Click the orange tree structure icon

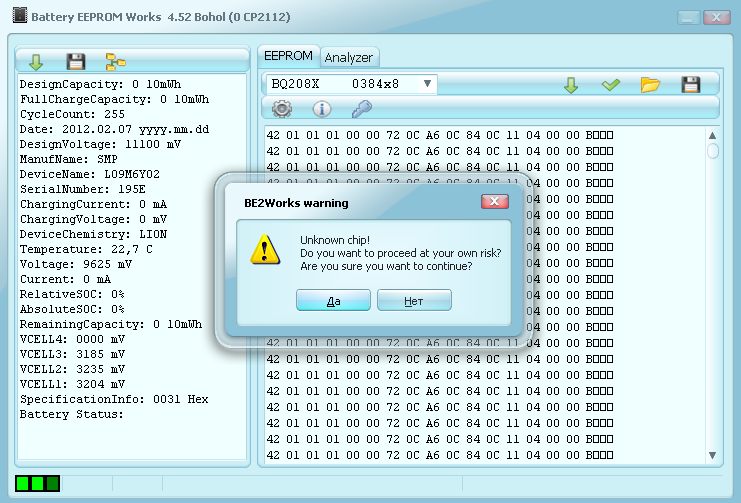116,62
